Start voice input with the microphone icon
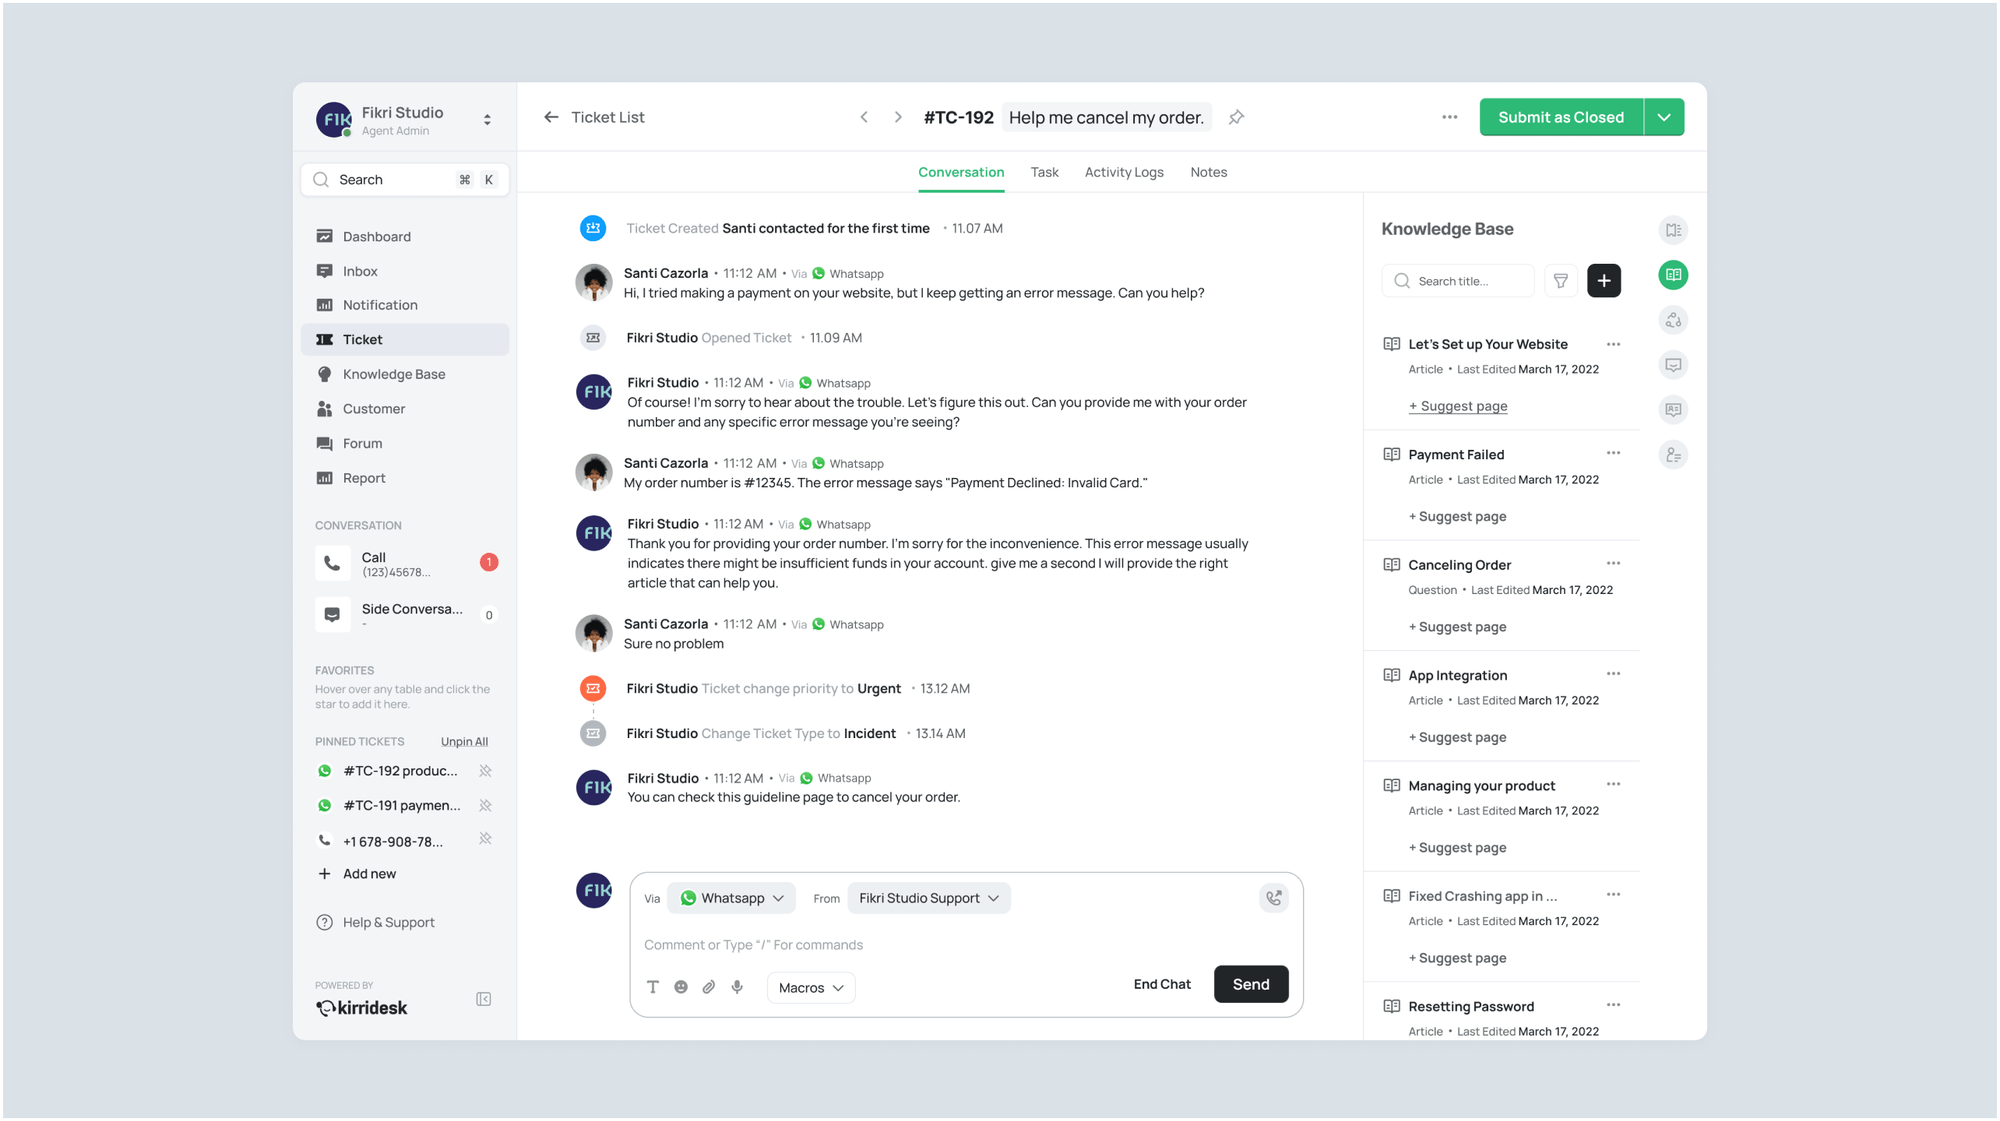The image size is (2000, 1121). tap(737, 987)
